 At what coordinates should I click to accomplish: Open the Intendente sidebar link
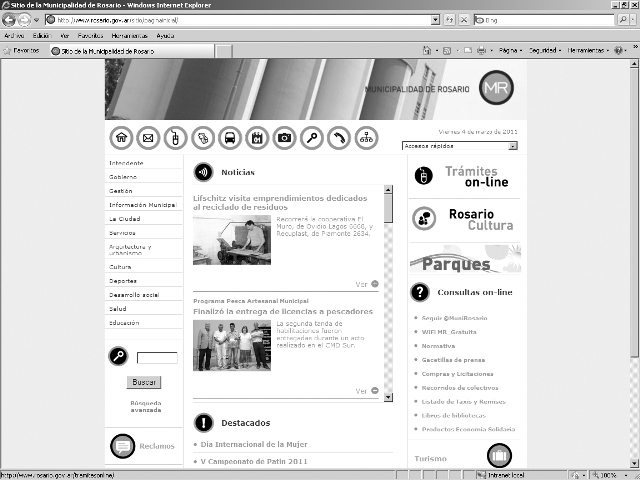126,163
